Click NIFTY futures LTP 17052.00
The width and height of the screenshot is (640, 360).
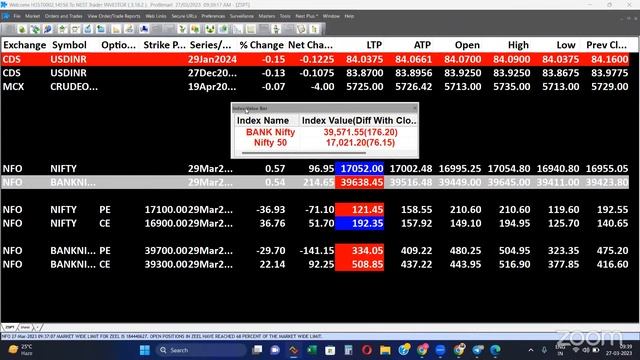pyautogui.click(x=360, y=169)
